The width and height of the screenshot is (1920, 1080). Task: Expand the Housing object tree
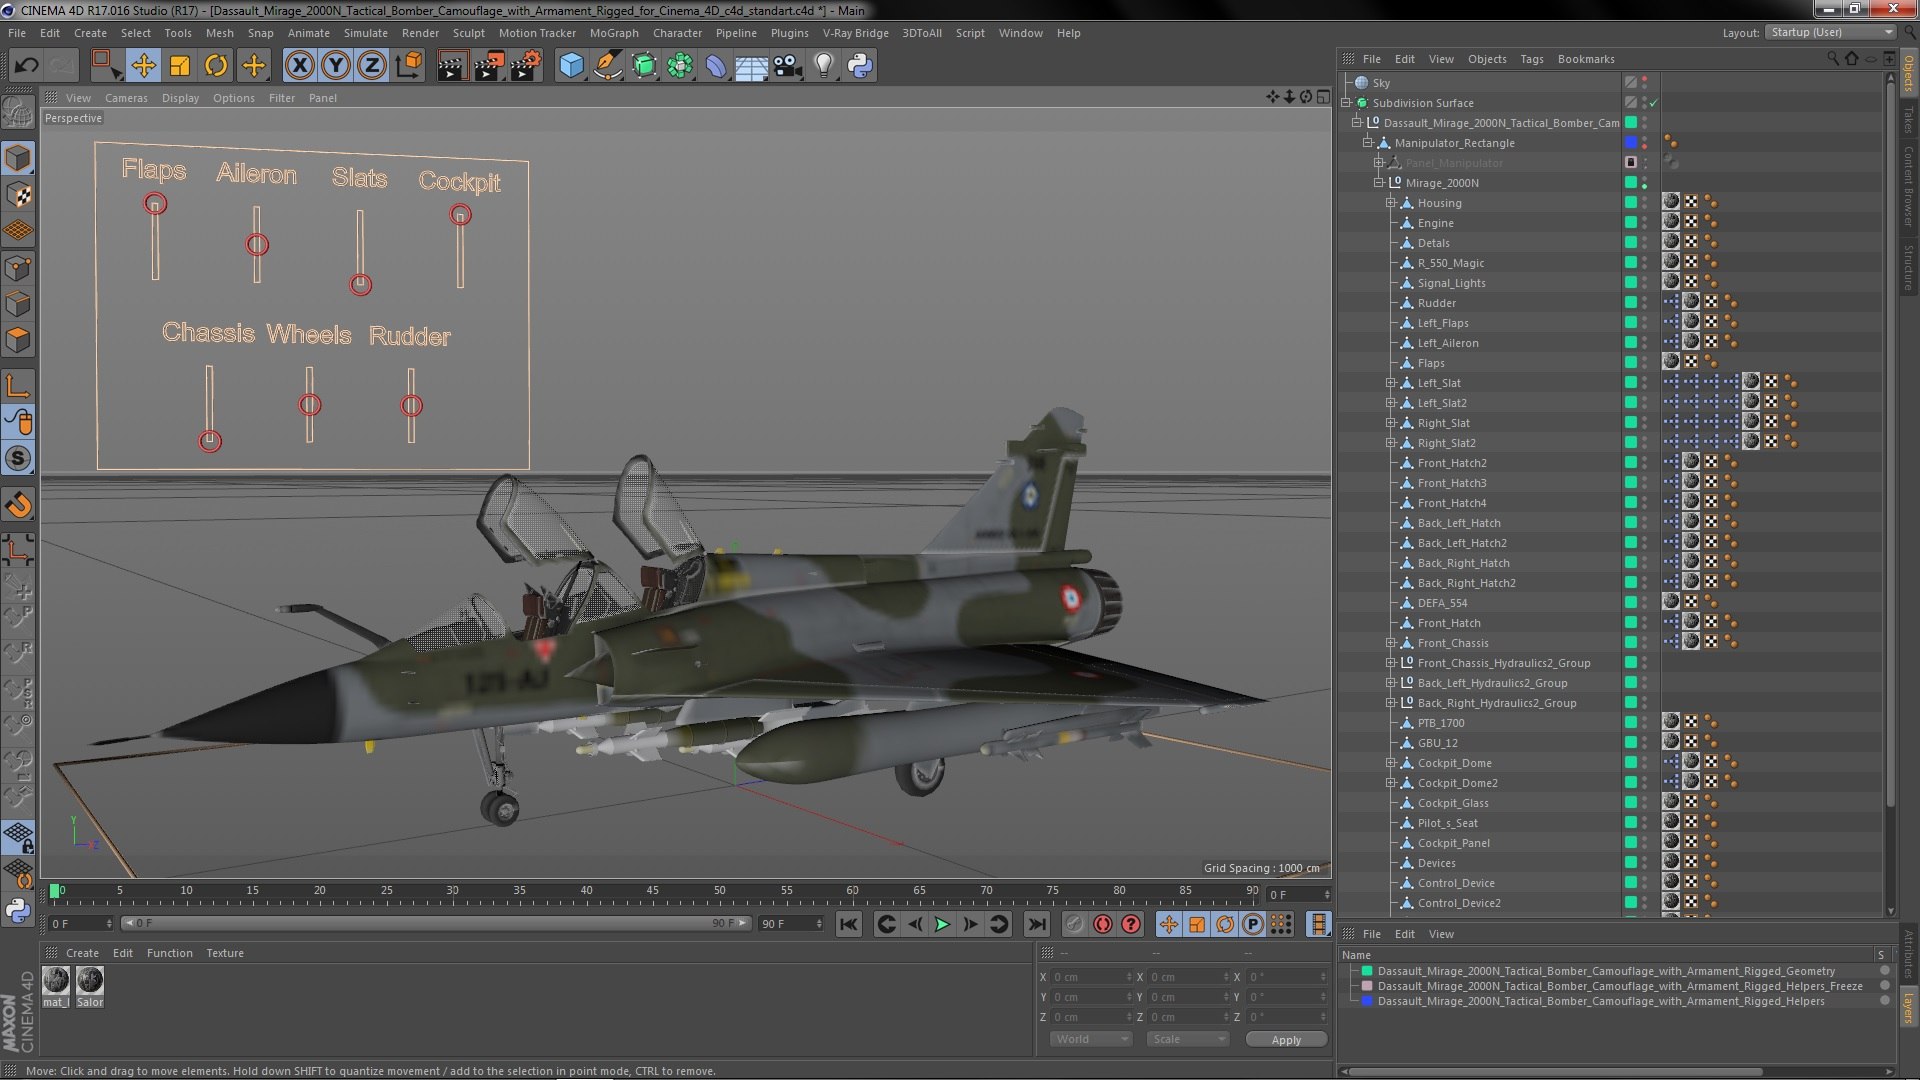point(1390,203)
